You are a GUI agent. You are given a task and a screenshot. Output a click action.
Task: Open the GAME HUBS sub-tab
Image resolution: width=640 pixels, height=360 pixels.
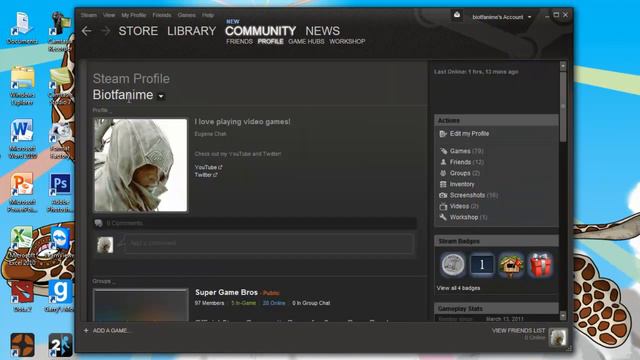(x=306, y=42)
